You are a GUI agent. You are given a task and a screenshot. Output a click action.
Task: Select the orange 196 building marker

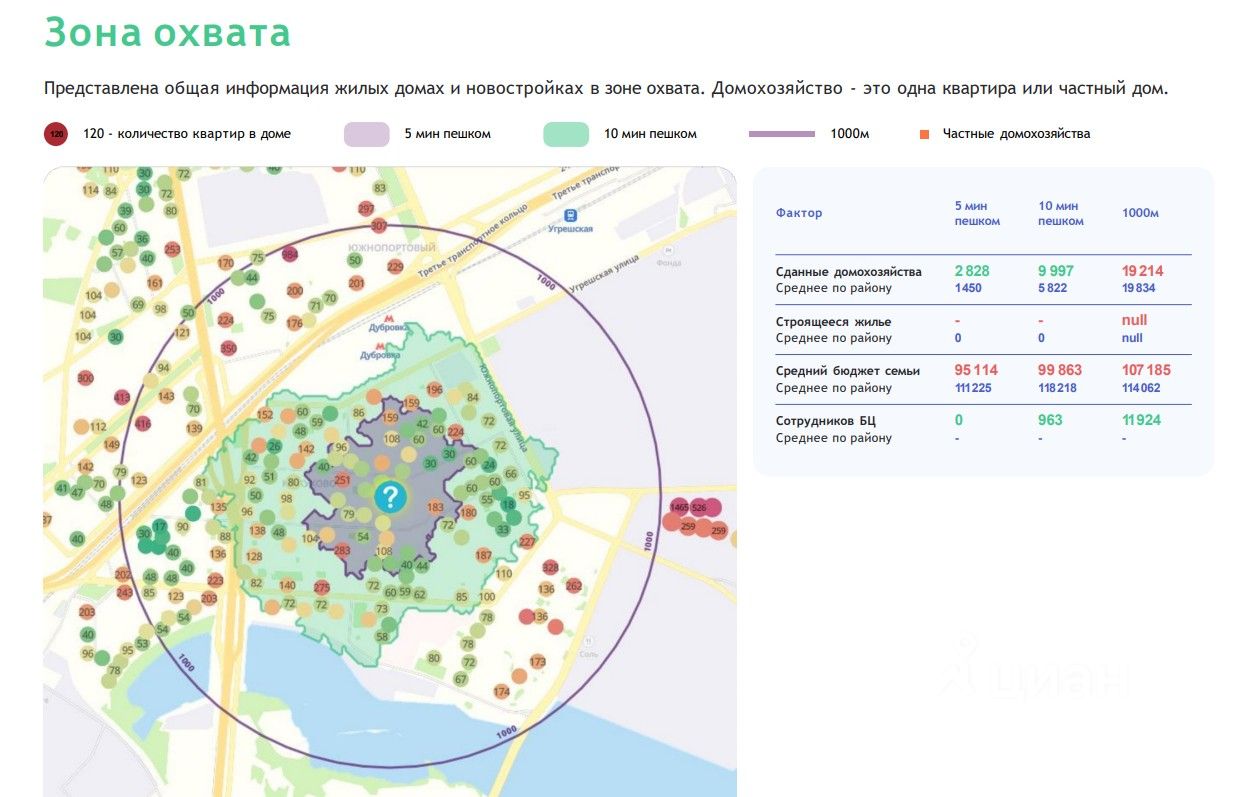[x=434, y=389]
